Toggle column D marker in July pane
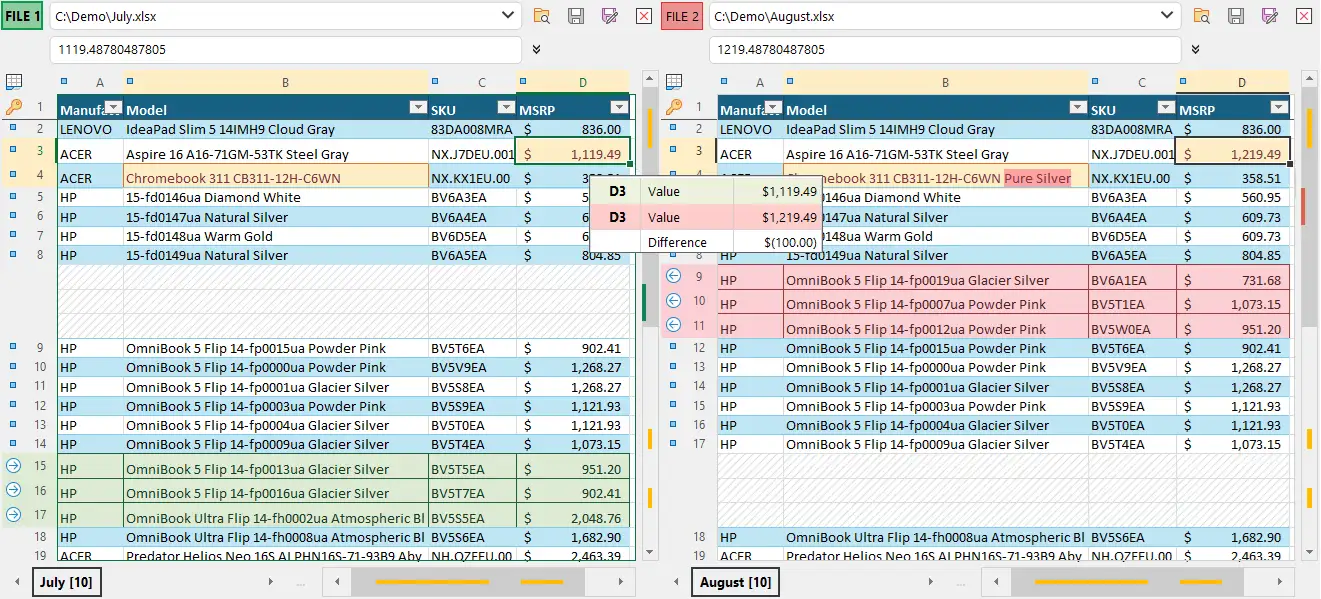This screenshot has width=1321, height=599. (522, 81)
